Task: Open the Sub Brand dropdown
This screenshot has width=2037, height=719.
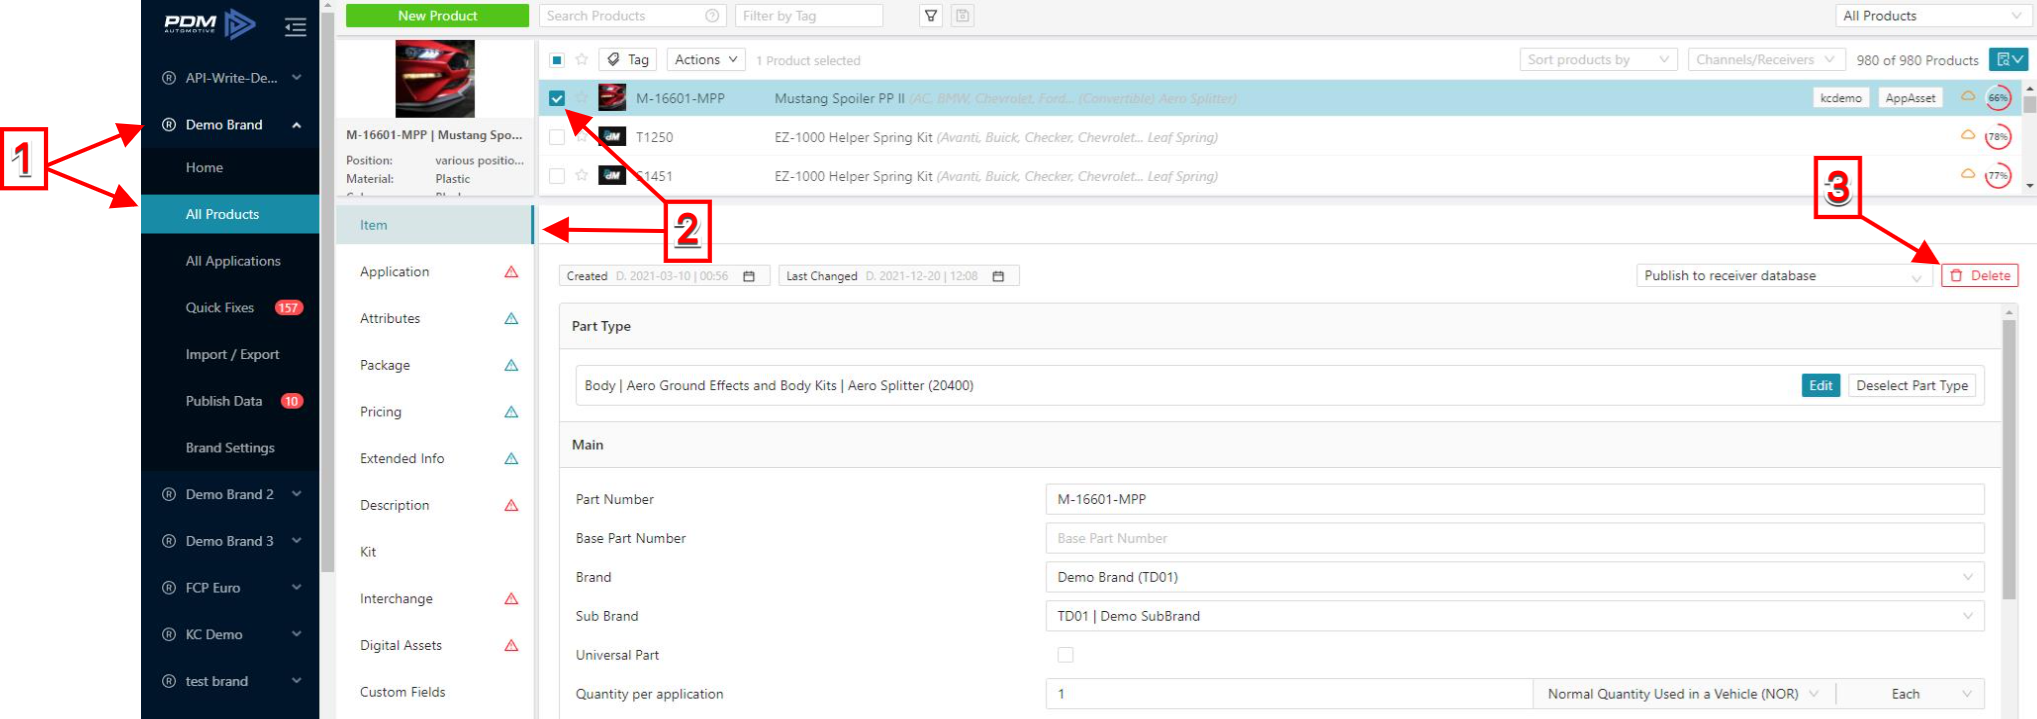Action: 1515,616
